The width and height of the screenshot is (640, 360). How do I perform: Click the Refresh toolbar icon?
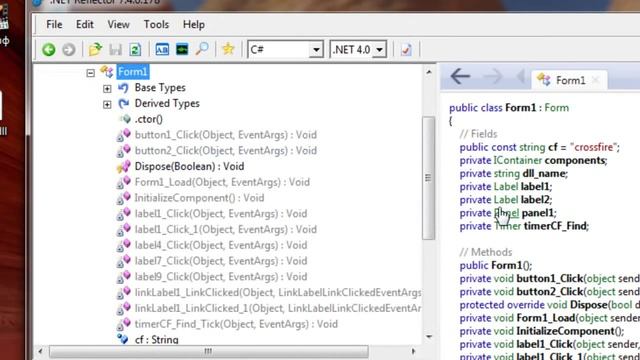tap(135, 50)
